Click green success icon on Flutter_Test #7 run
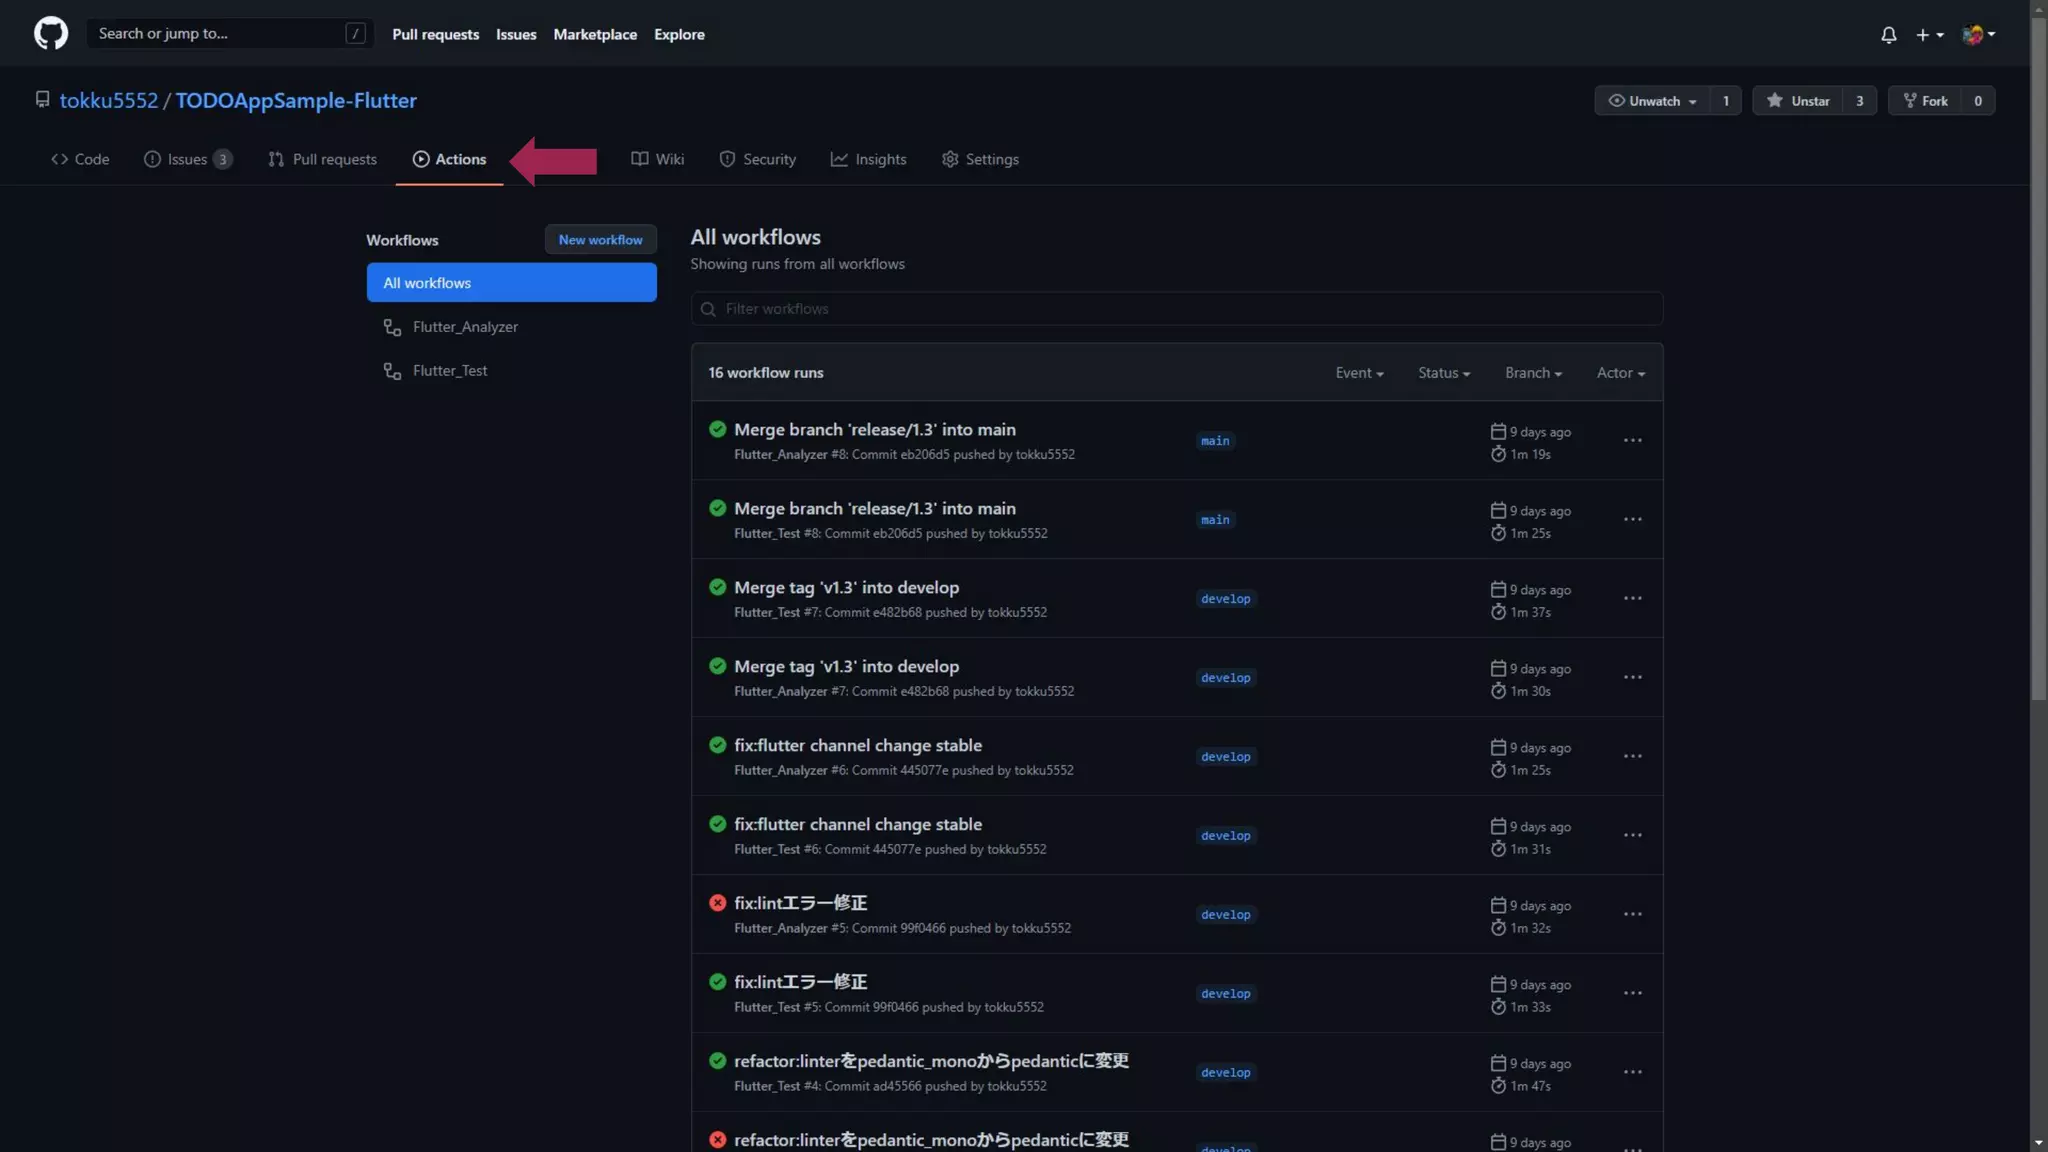This screenshot has width=2048, height=1152. pyautogui.click(x=717, y=587)
